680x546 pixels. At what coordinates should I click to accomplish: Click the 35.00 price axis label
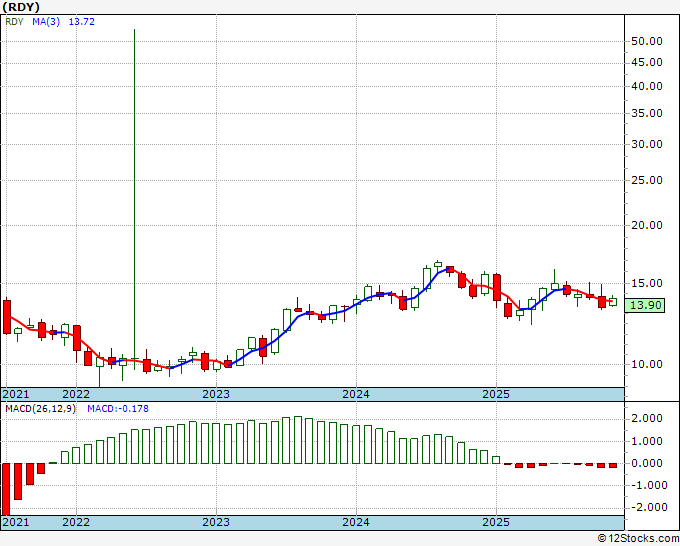(647, 114)
